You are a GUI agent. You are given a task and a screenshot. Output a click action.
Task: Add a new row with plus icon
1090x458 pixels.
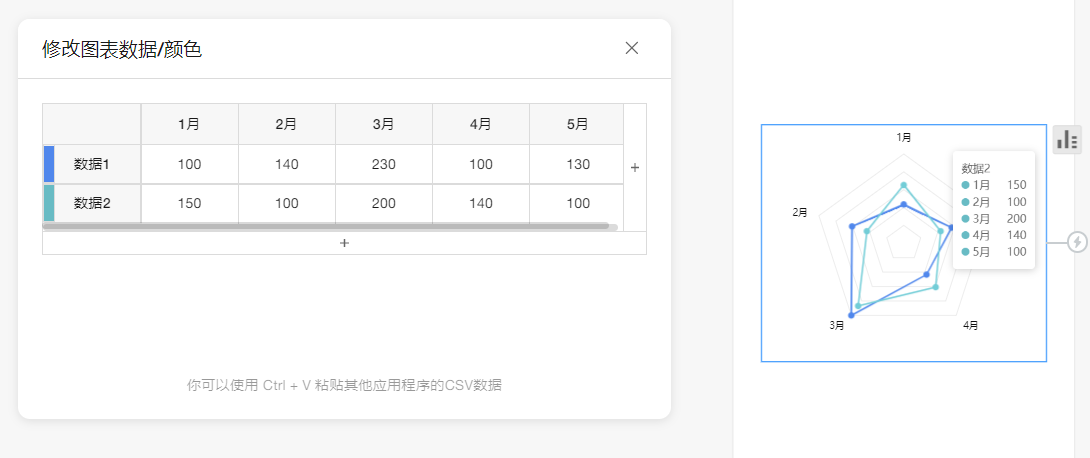(x=344, y=243)
